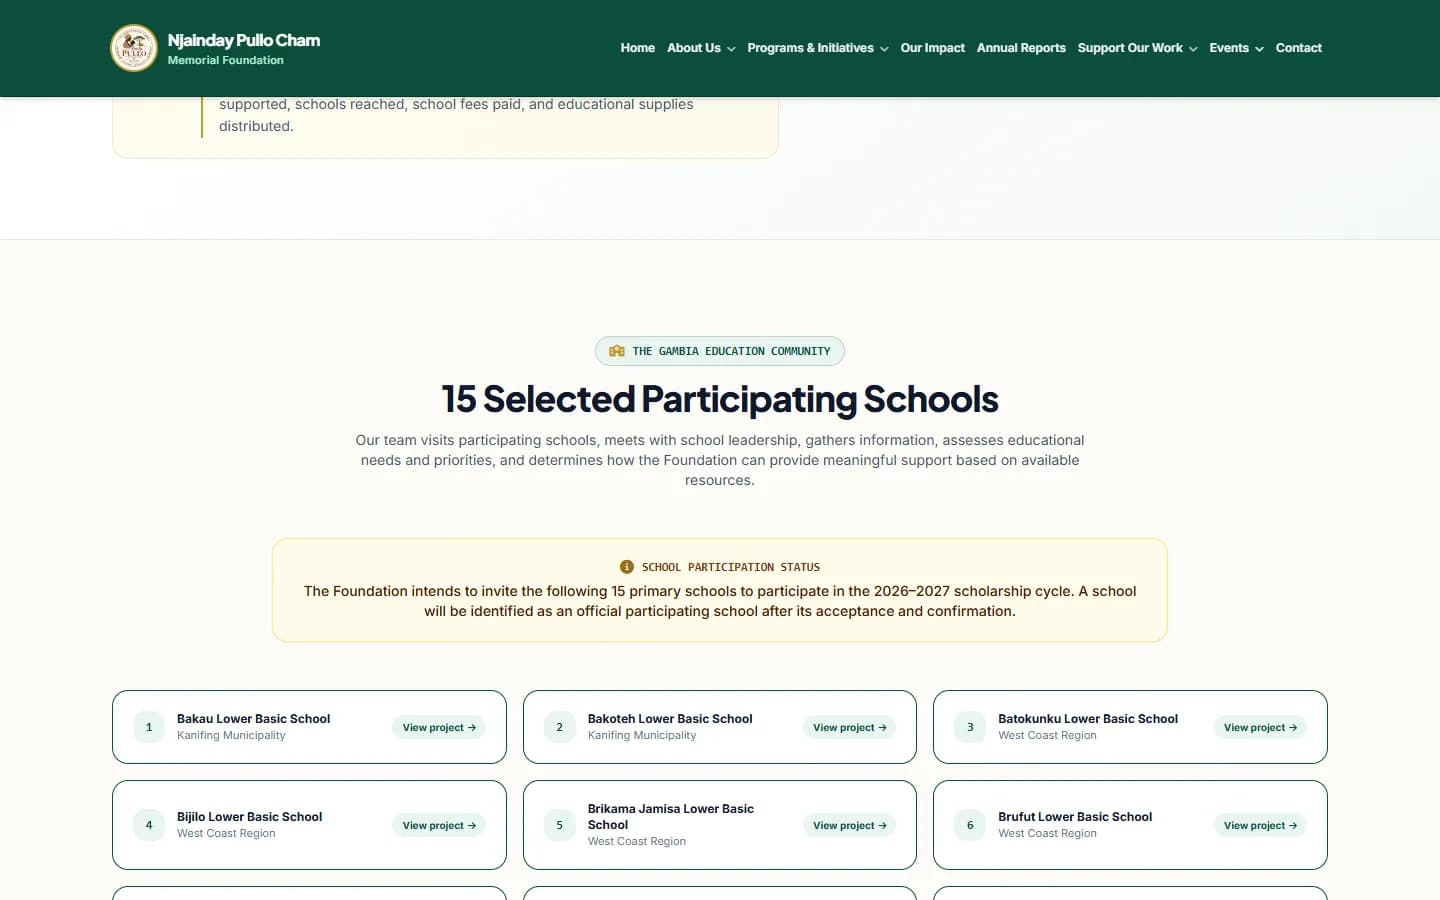View project for Bijilo Lower Basic School
The width and height of the screenshot is (1440, 900).
tap(439, 825)
